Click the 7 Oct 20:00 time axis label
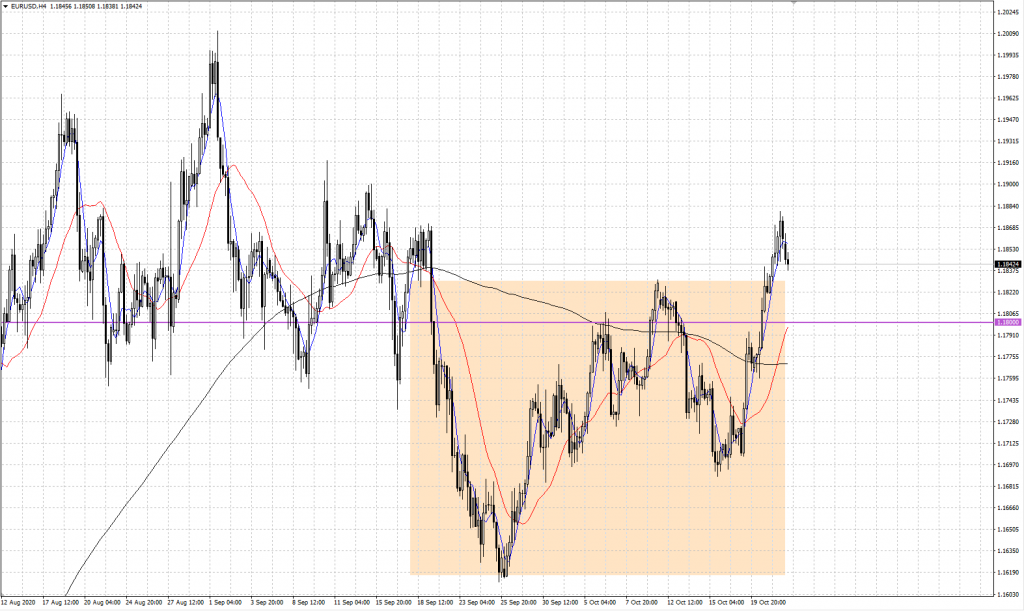Image resolution: width=1024 pixels, height=611 pixels. (x=643, y=603)
